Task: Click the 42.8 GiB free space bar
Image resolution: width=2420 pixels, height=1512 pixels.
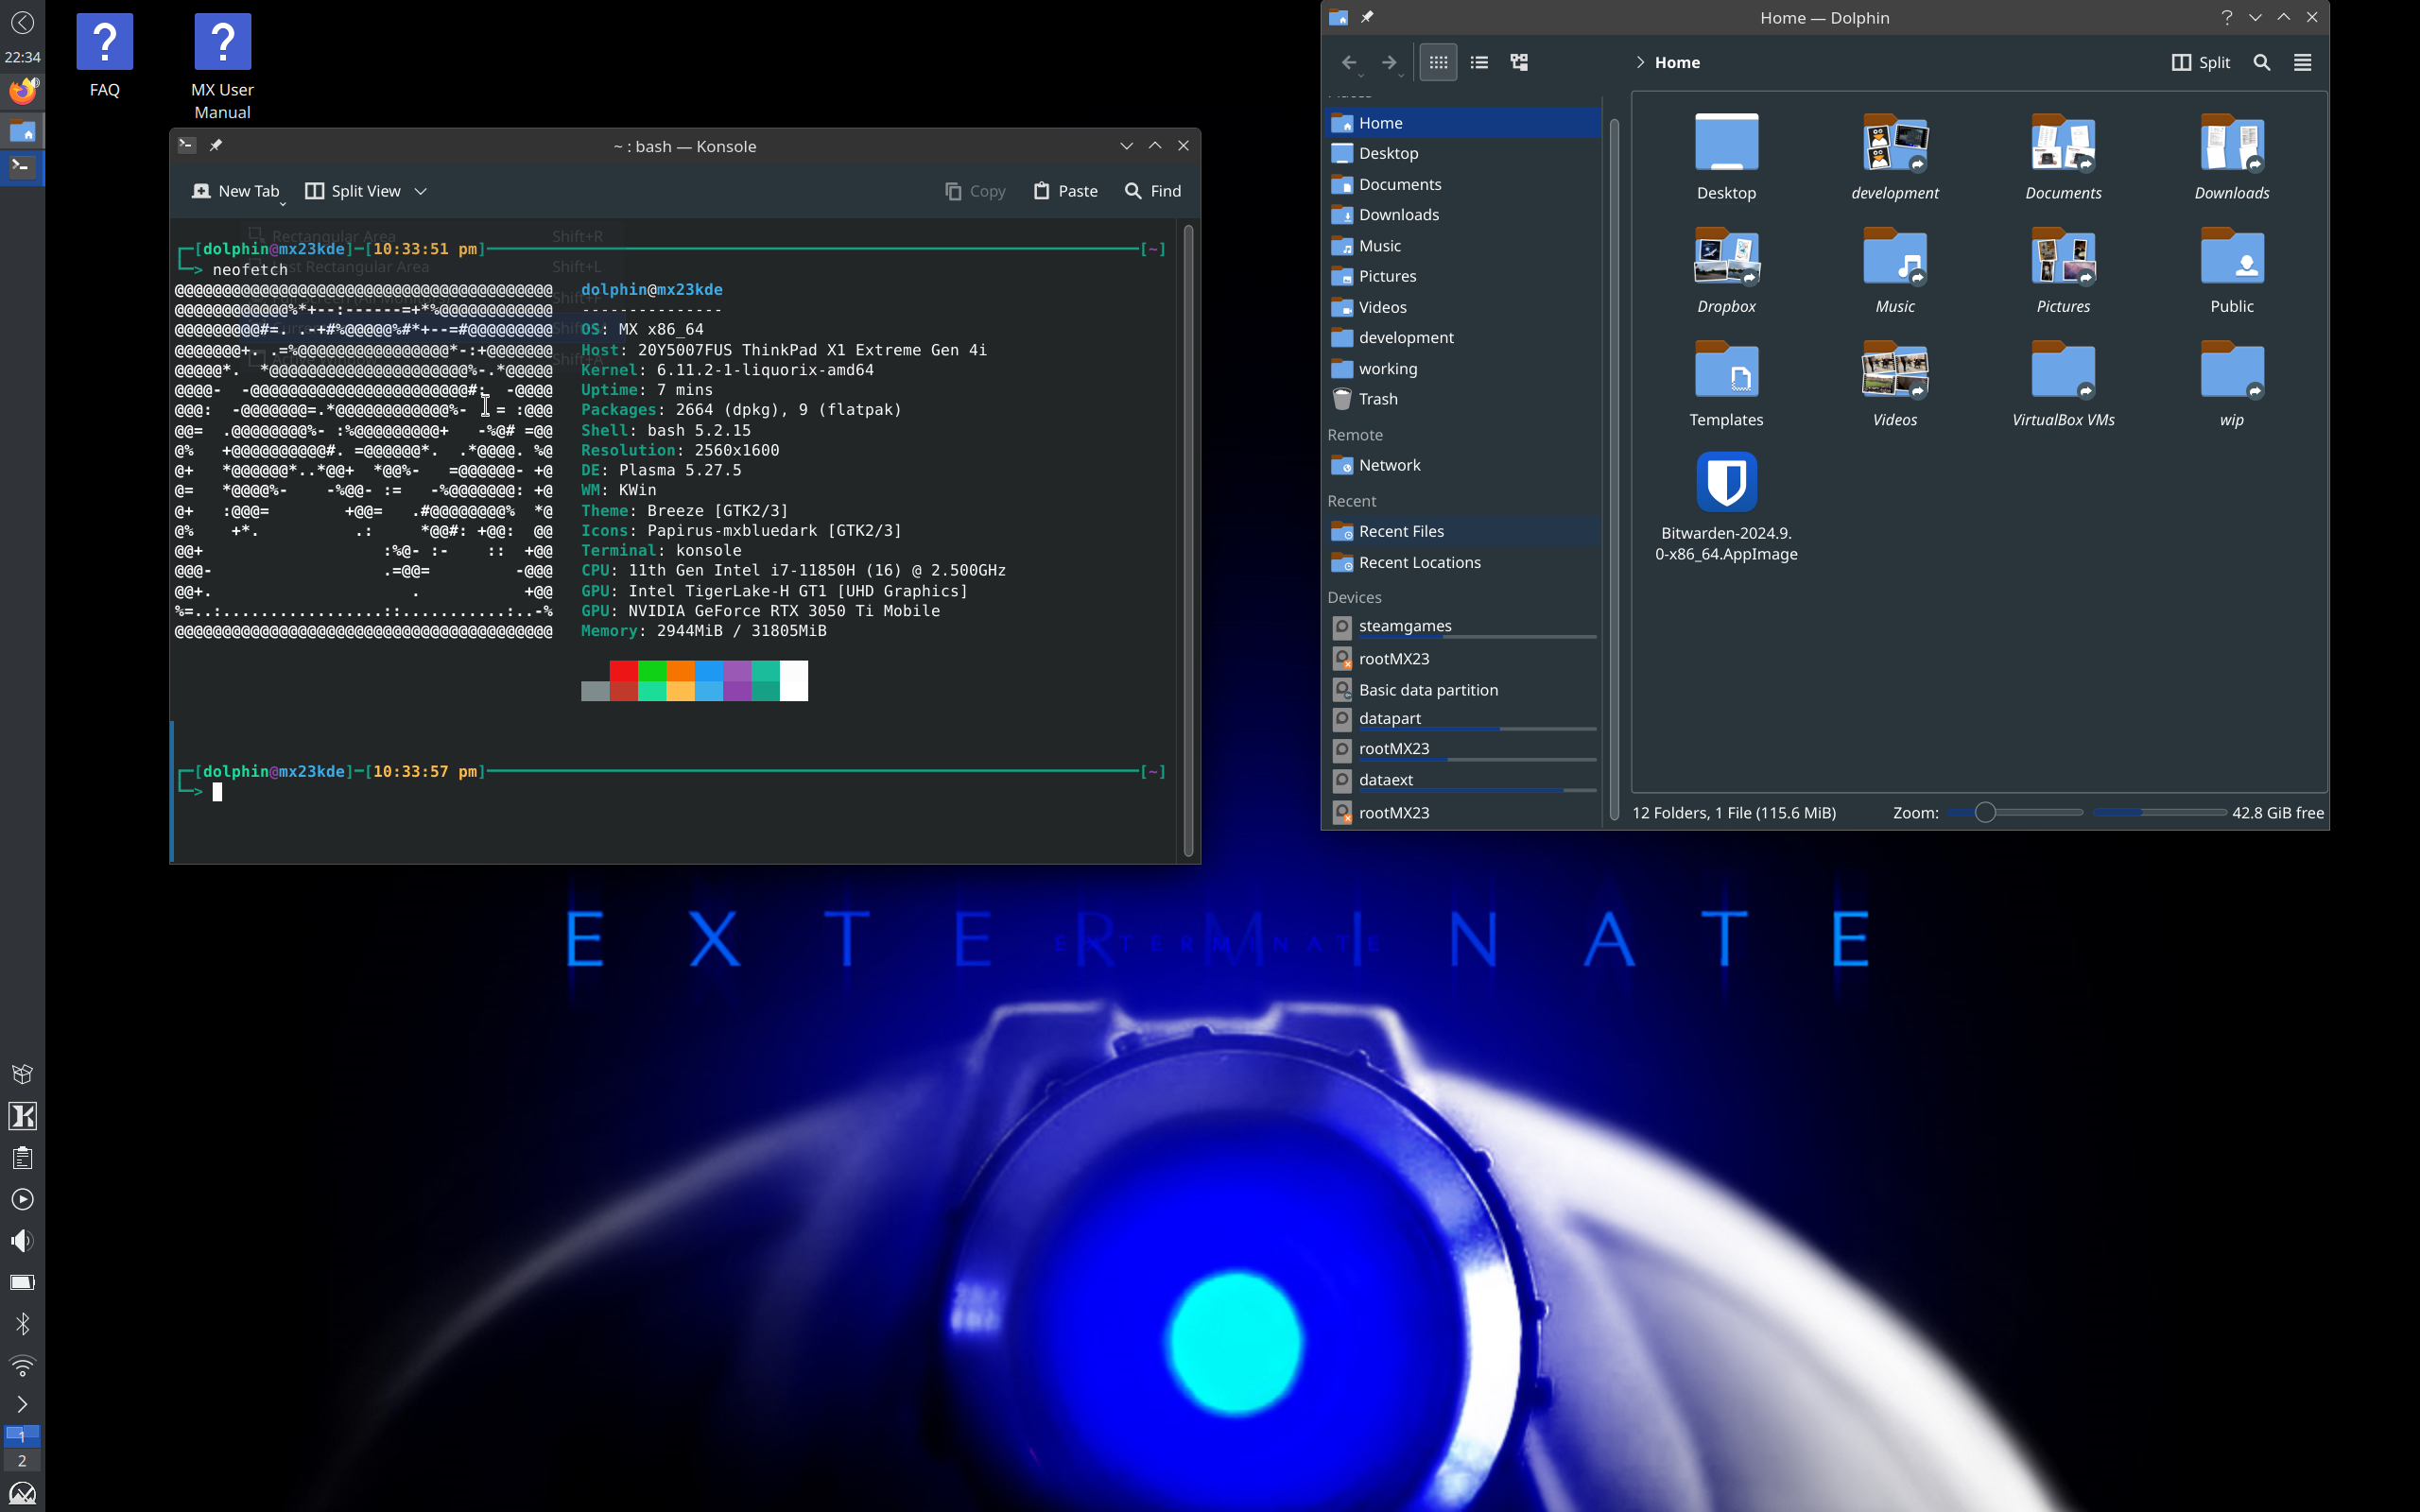Action: click(x=2159, y=812)
